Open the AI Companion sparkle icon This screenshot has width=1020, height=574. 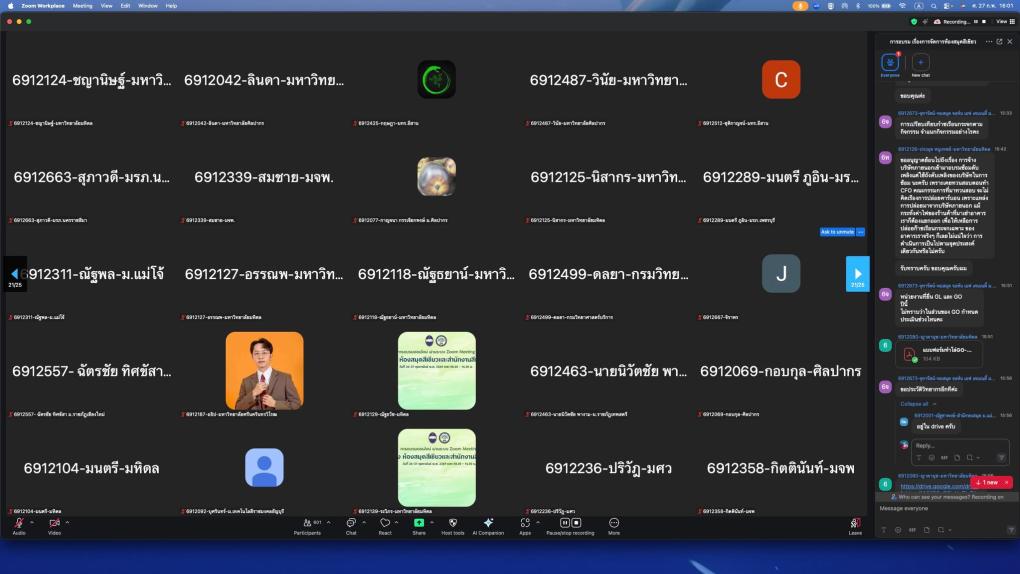pos(488,523)
